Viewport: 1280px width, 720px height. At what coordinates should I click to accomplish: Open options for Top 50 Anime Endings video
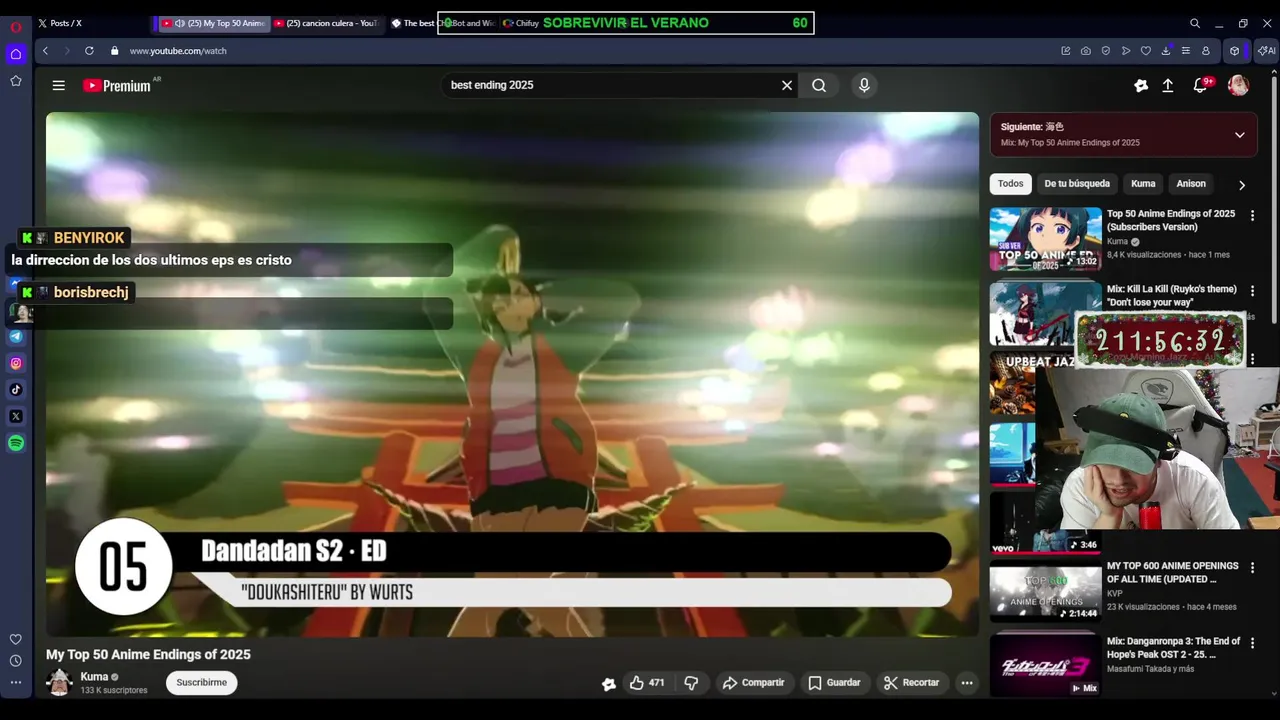pos(1252,215)
